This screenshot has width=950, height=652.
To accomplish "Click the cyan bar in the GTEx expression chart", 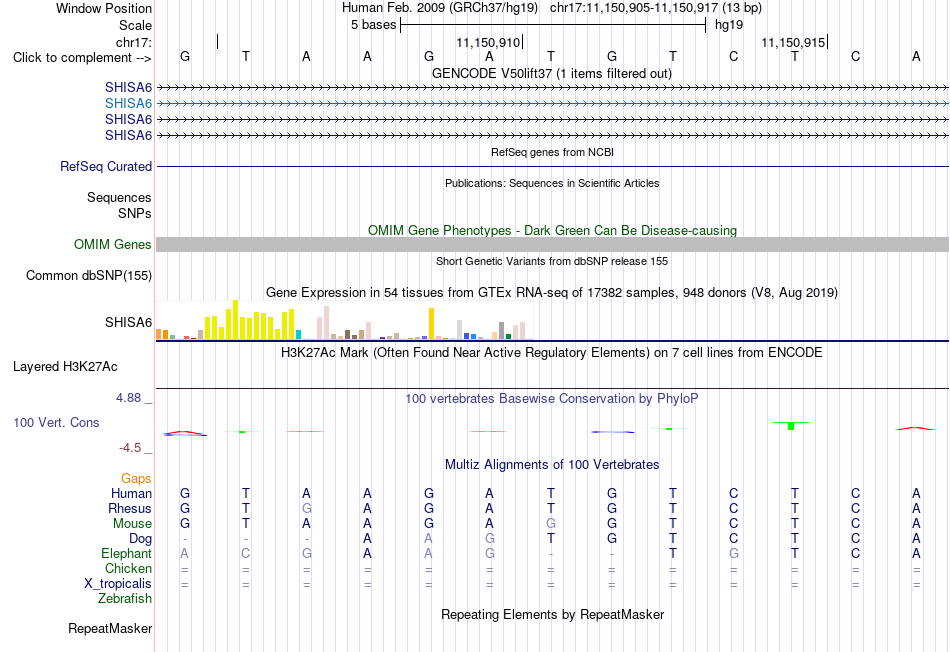I will [x=298, y=334].
